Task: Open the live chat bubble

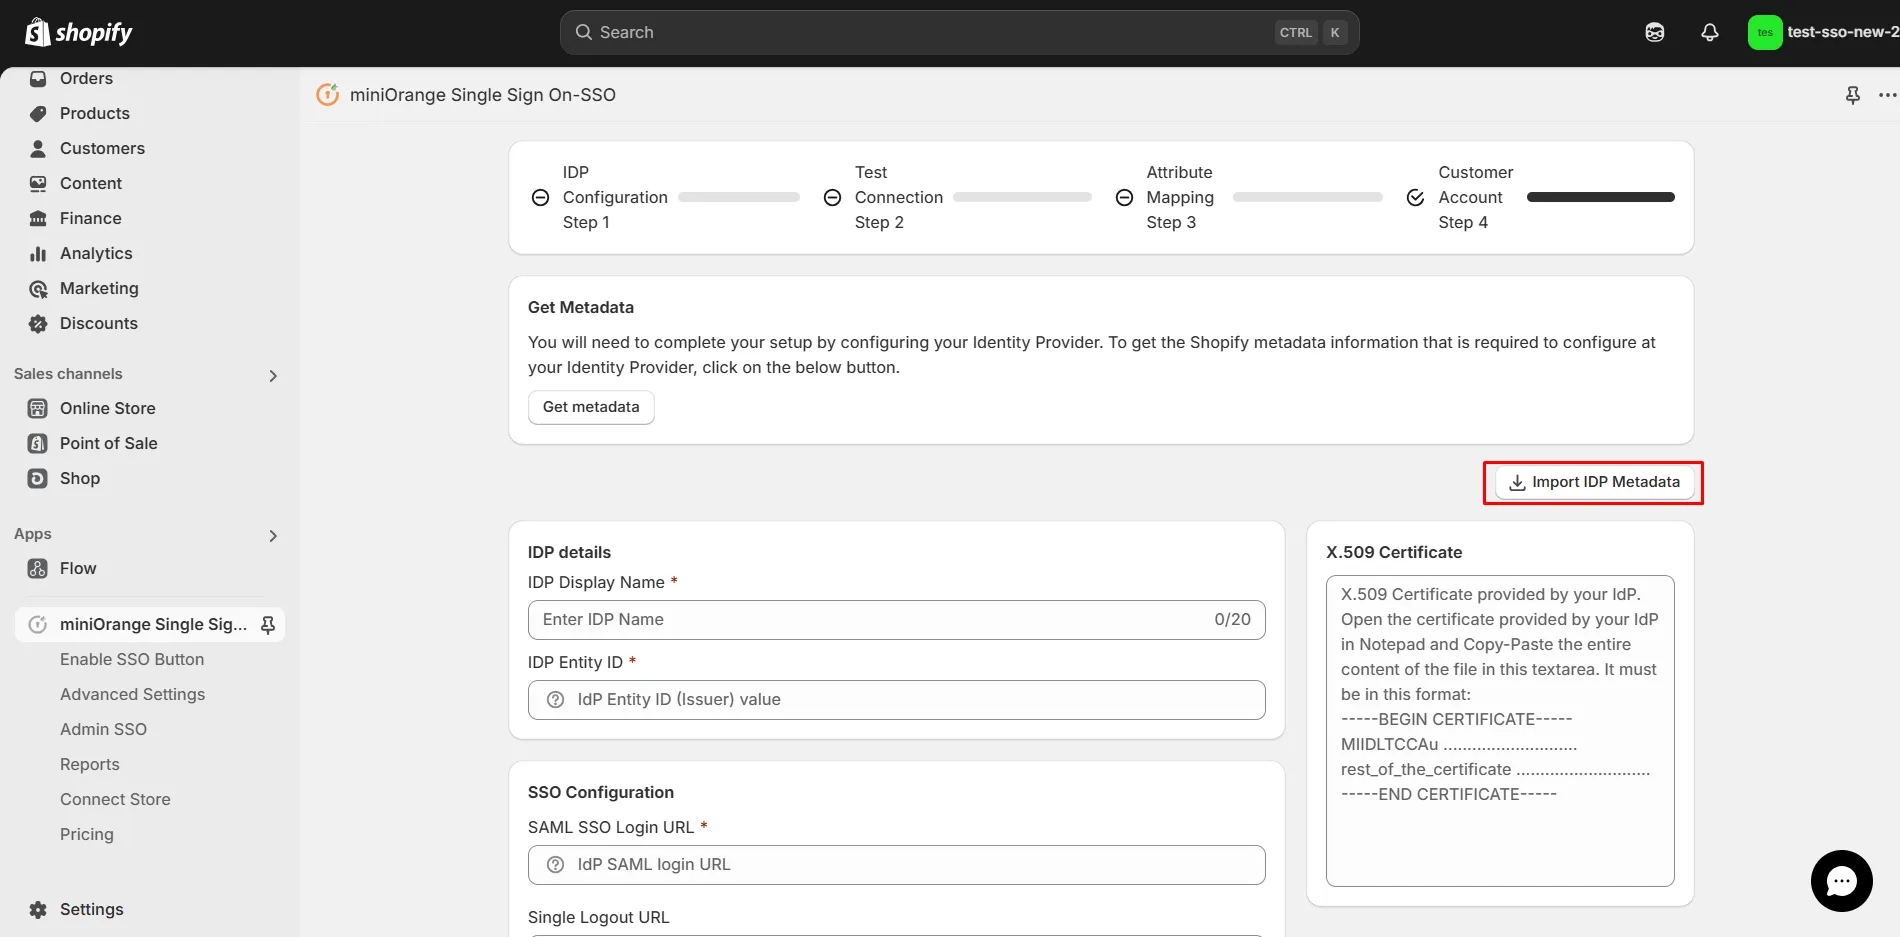Action: coord(1841,881)
